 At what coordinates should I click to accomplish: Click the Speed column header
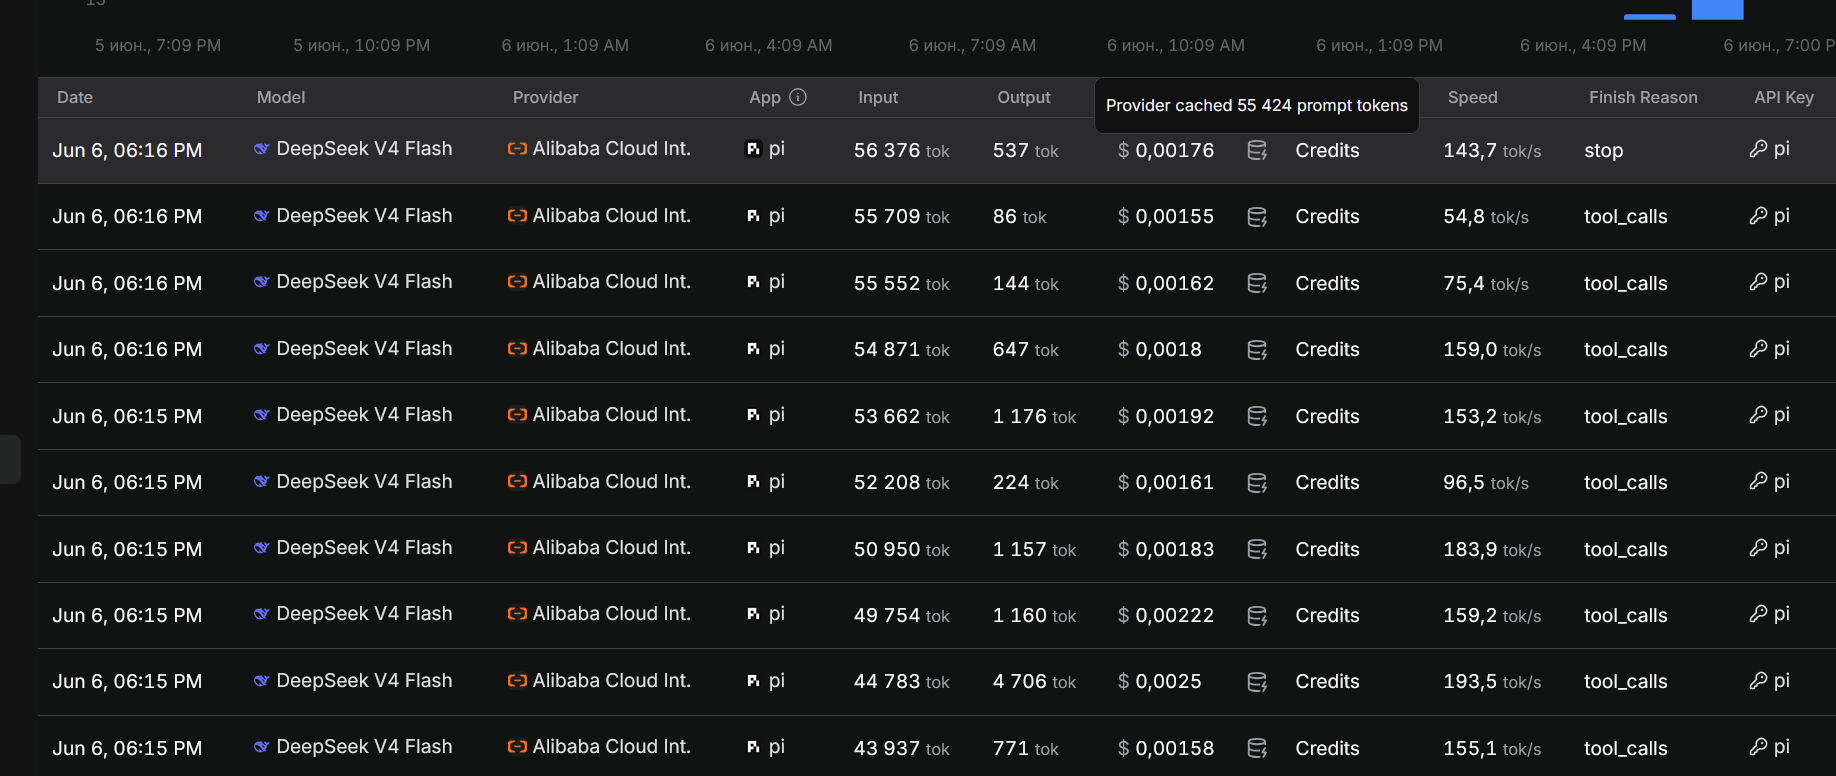[1472, 97]
